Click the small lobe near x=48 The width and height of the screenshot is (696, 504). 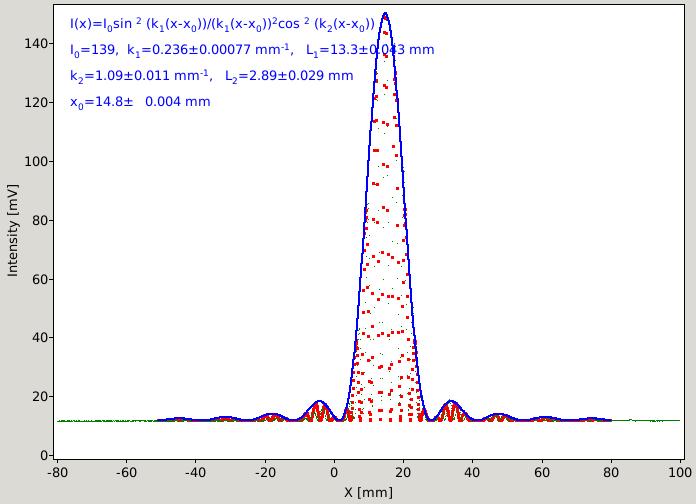pyautogui.click(x=499, y=415)
